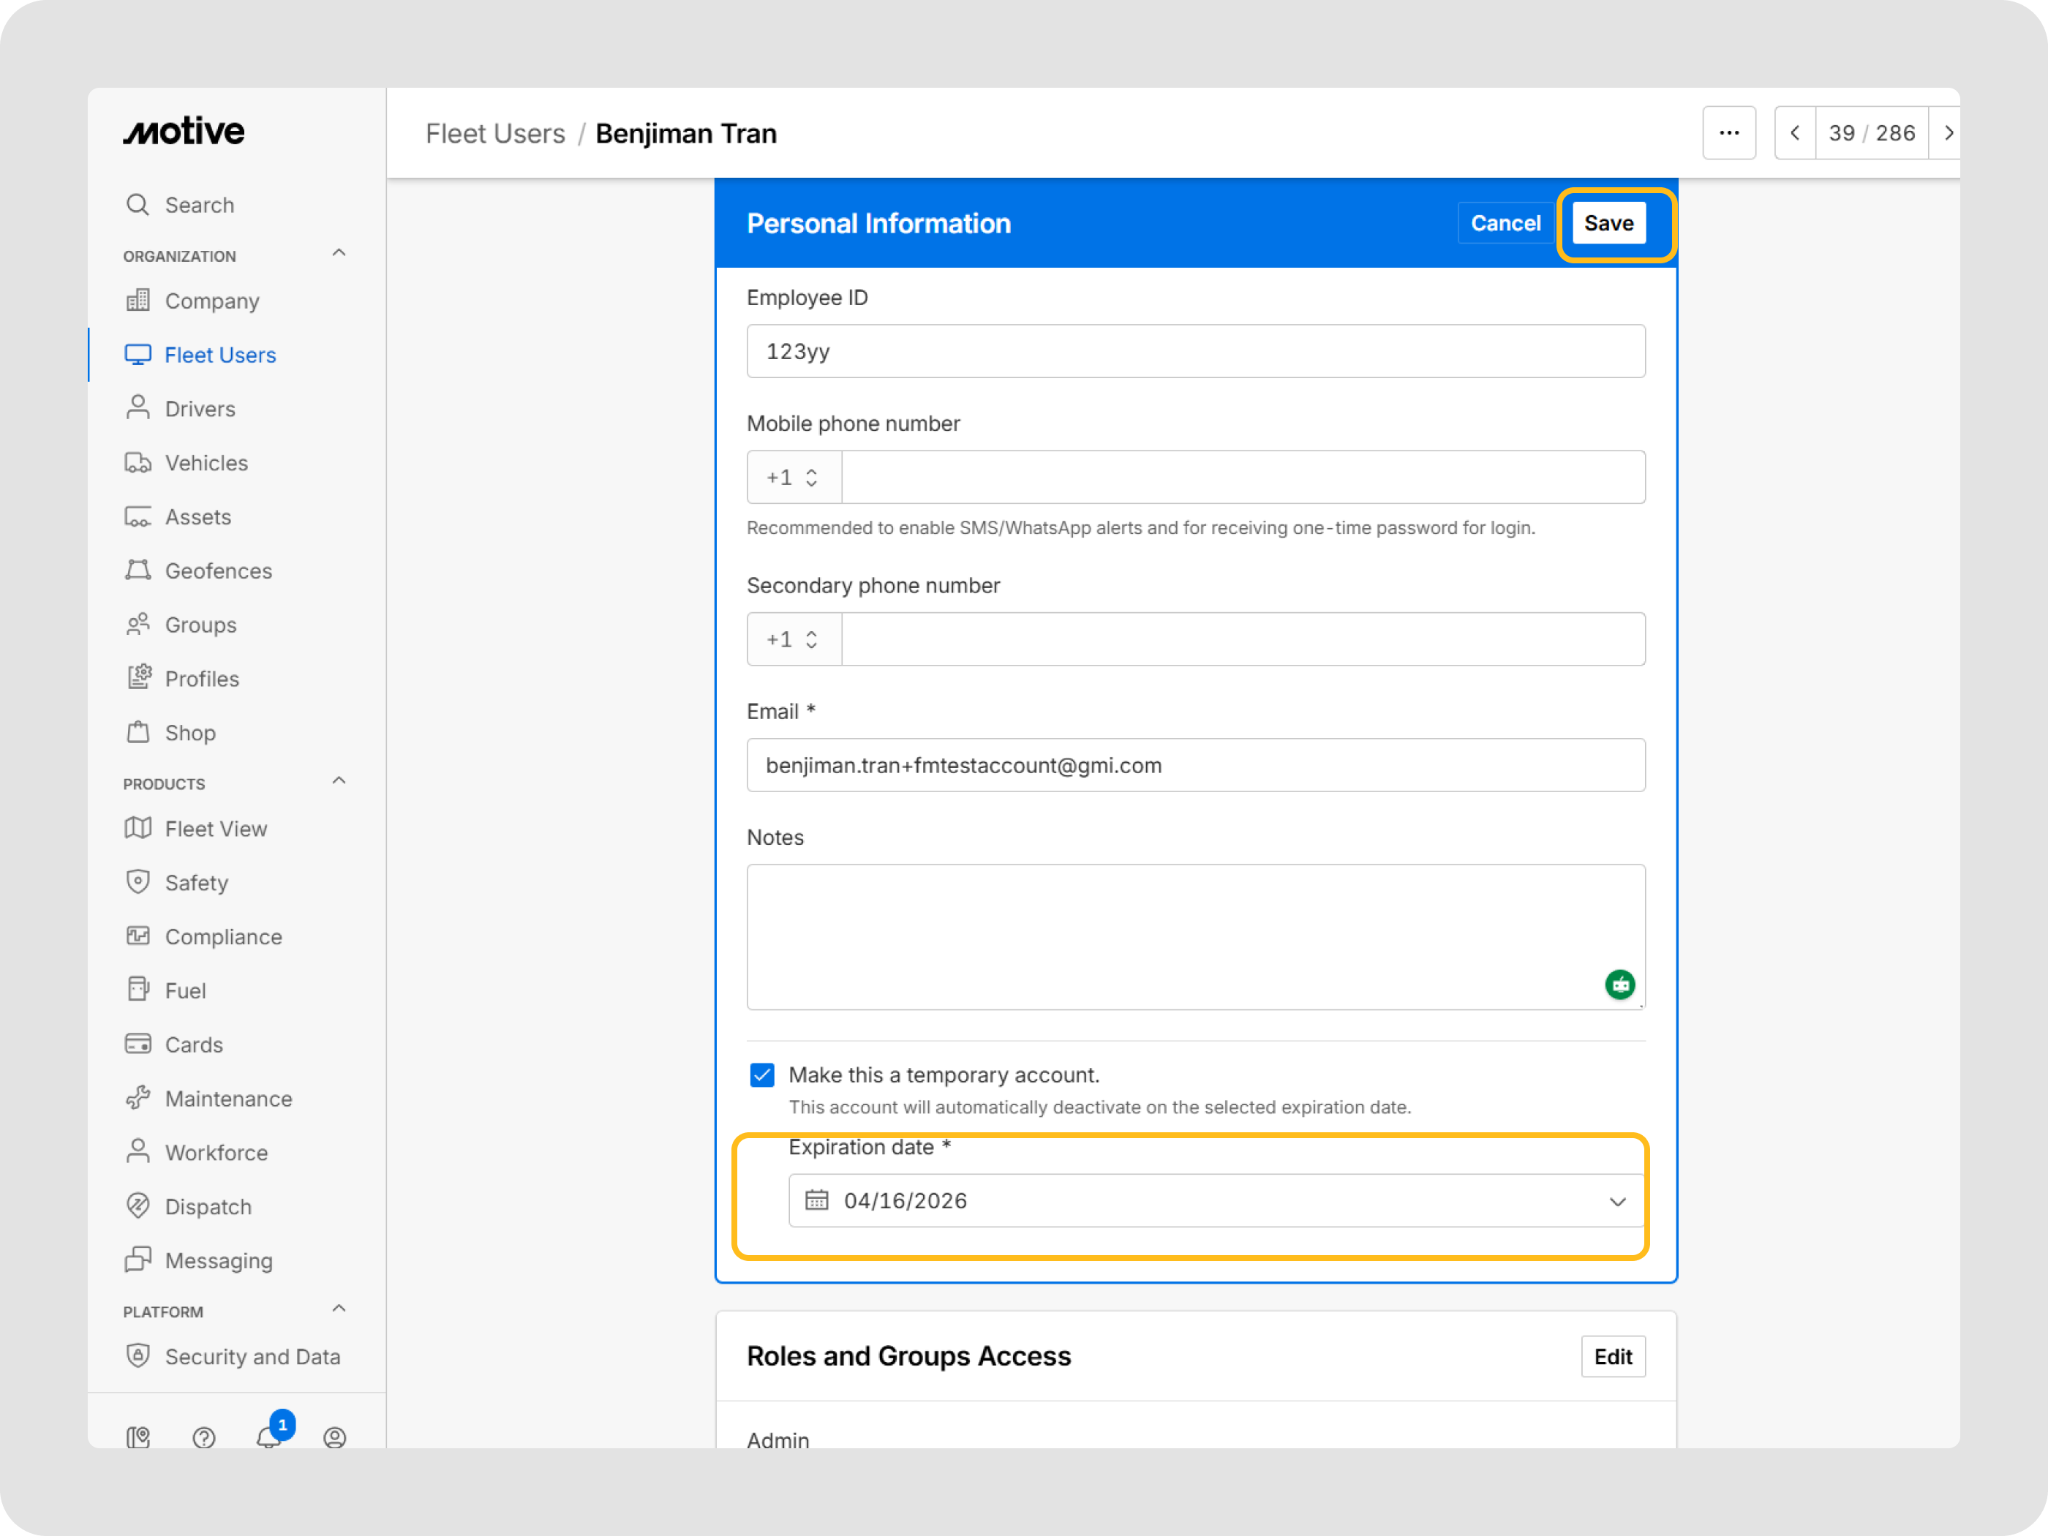
Task: Click the notifications bell icon
Action: tap(268, 1436)
